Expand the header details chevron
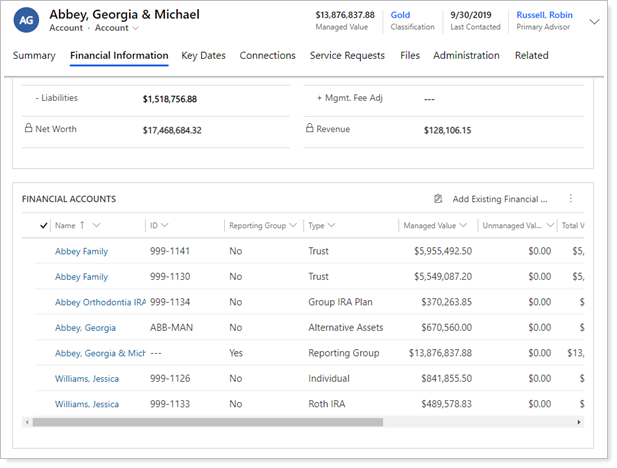Image resolution: width=617 pixels, height=468 pixels. (x=595, y=21)
